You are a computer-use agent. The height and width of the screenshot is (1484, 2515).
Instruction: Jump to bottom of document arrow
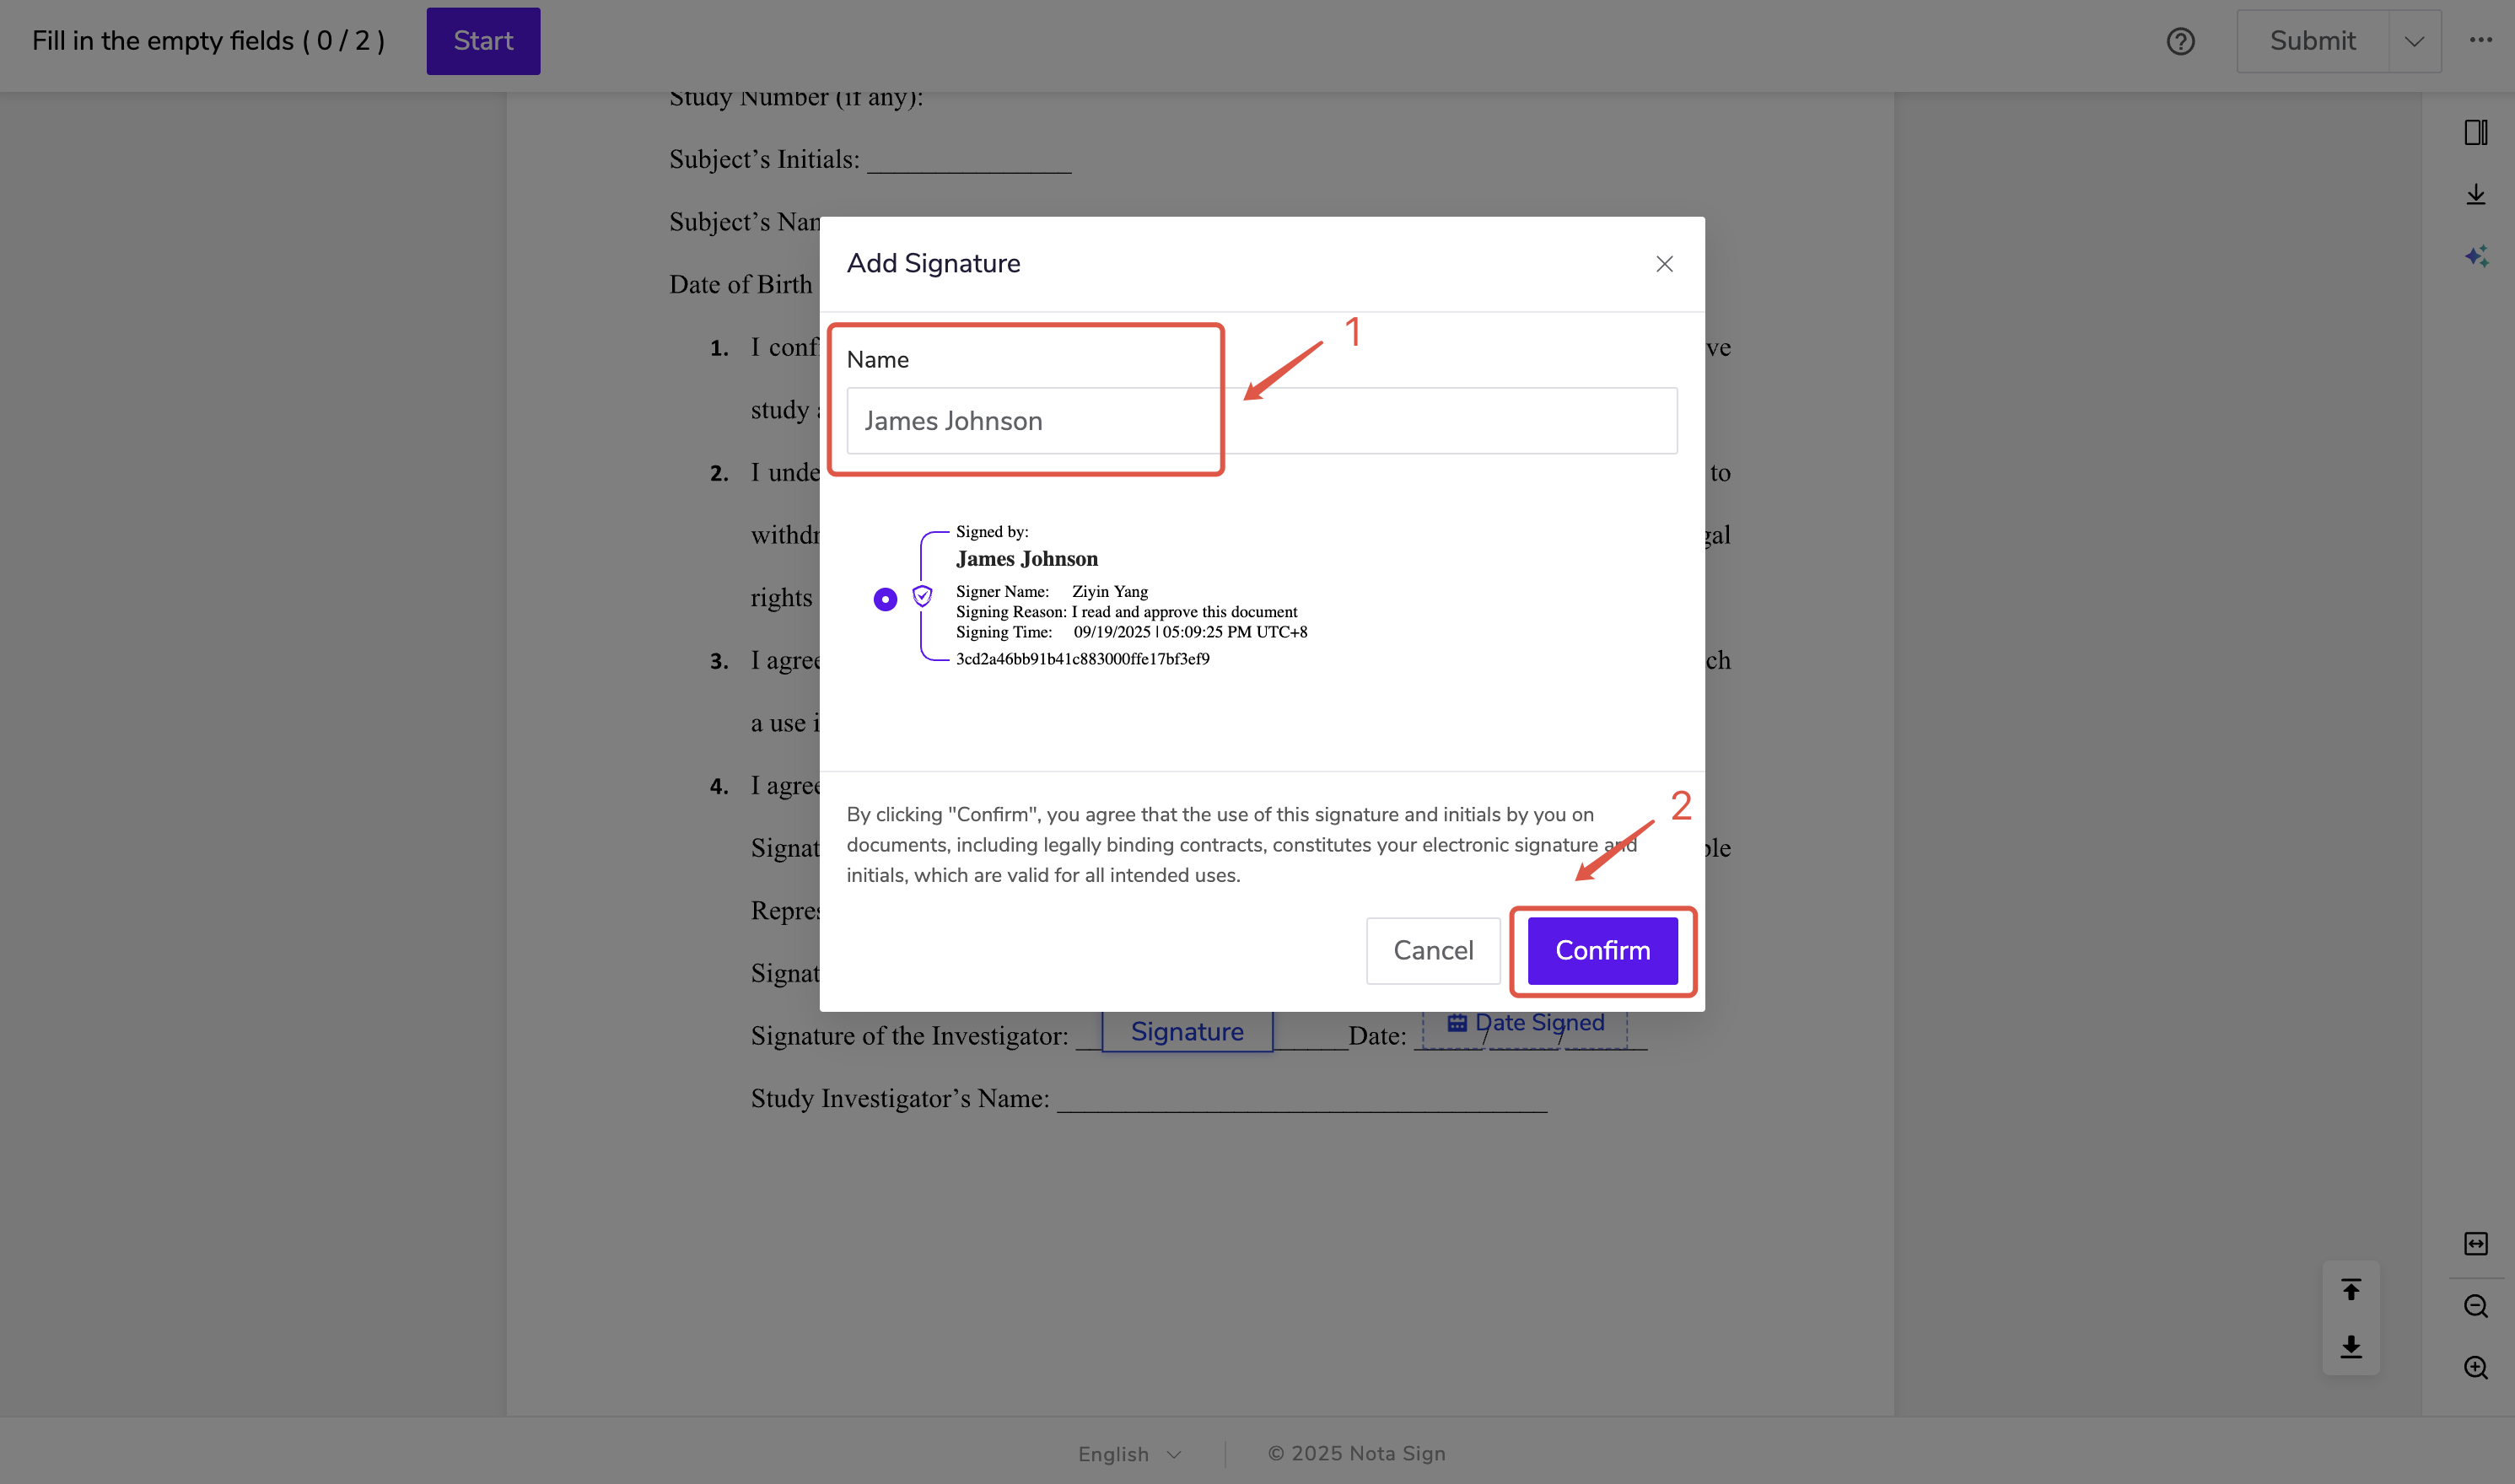tap(2350, 1346)
